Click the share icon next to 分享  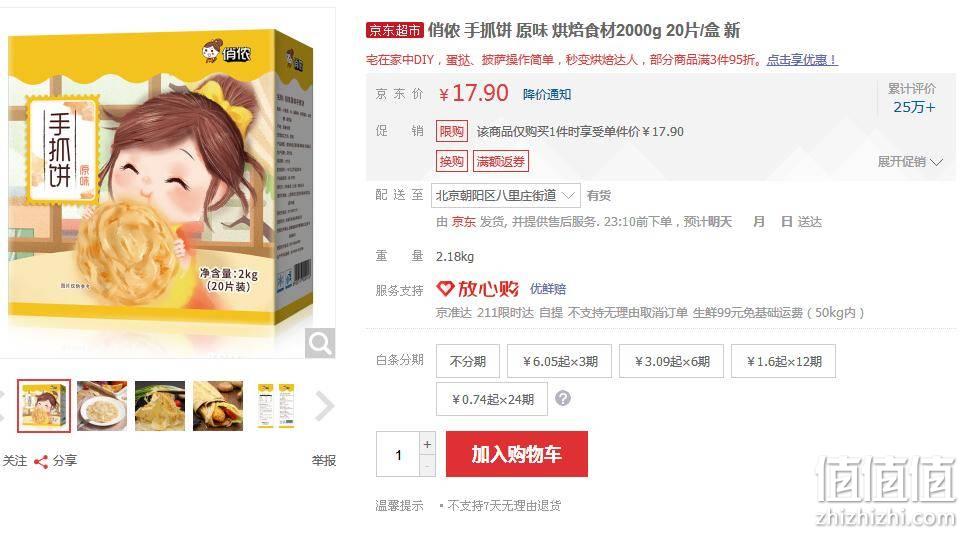point(41,462)
